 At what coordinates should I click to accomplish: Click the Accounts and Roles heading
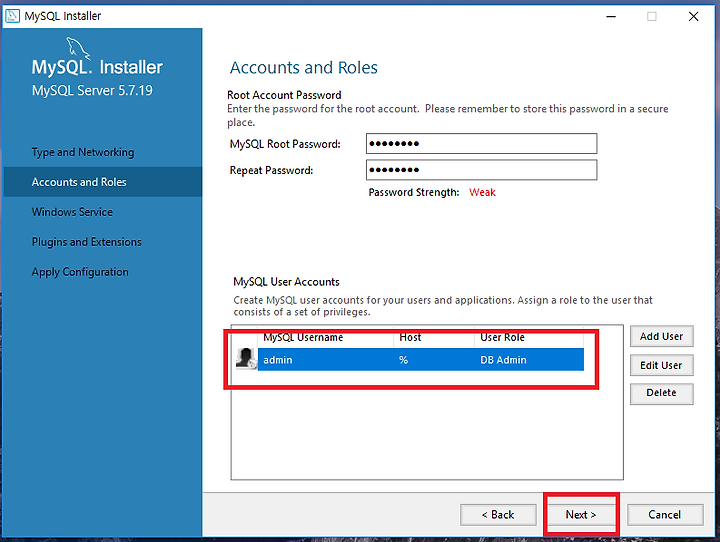304,68
